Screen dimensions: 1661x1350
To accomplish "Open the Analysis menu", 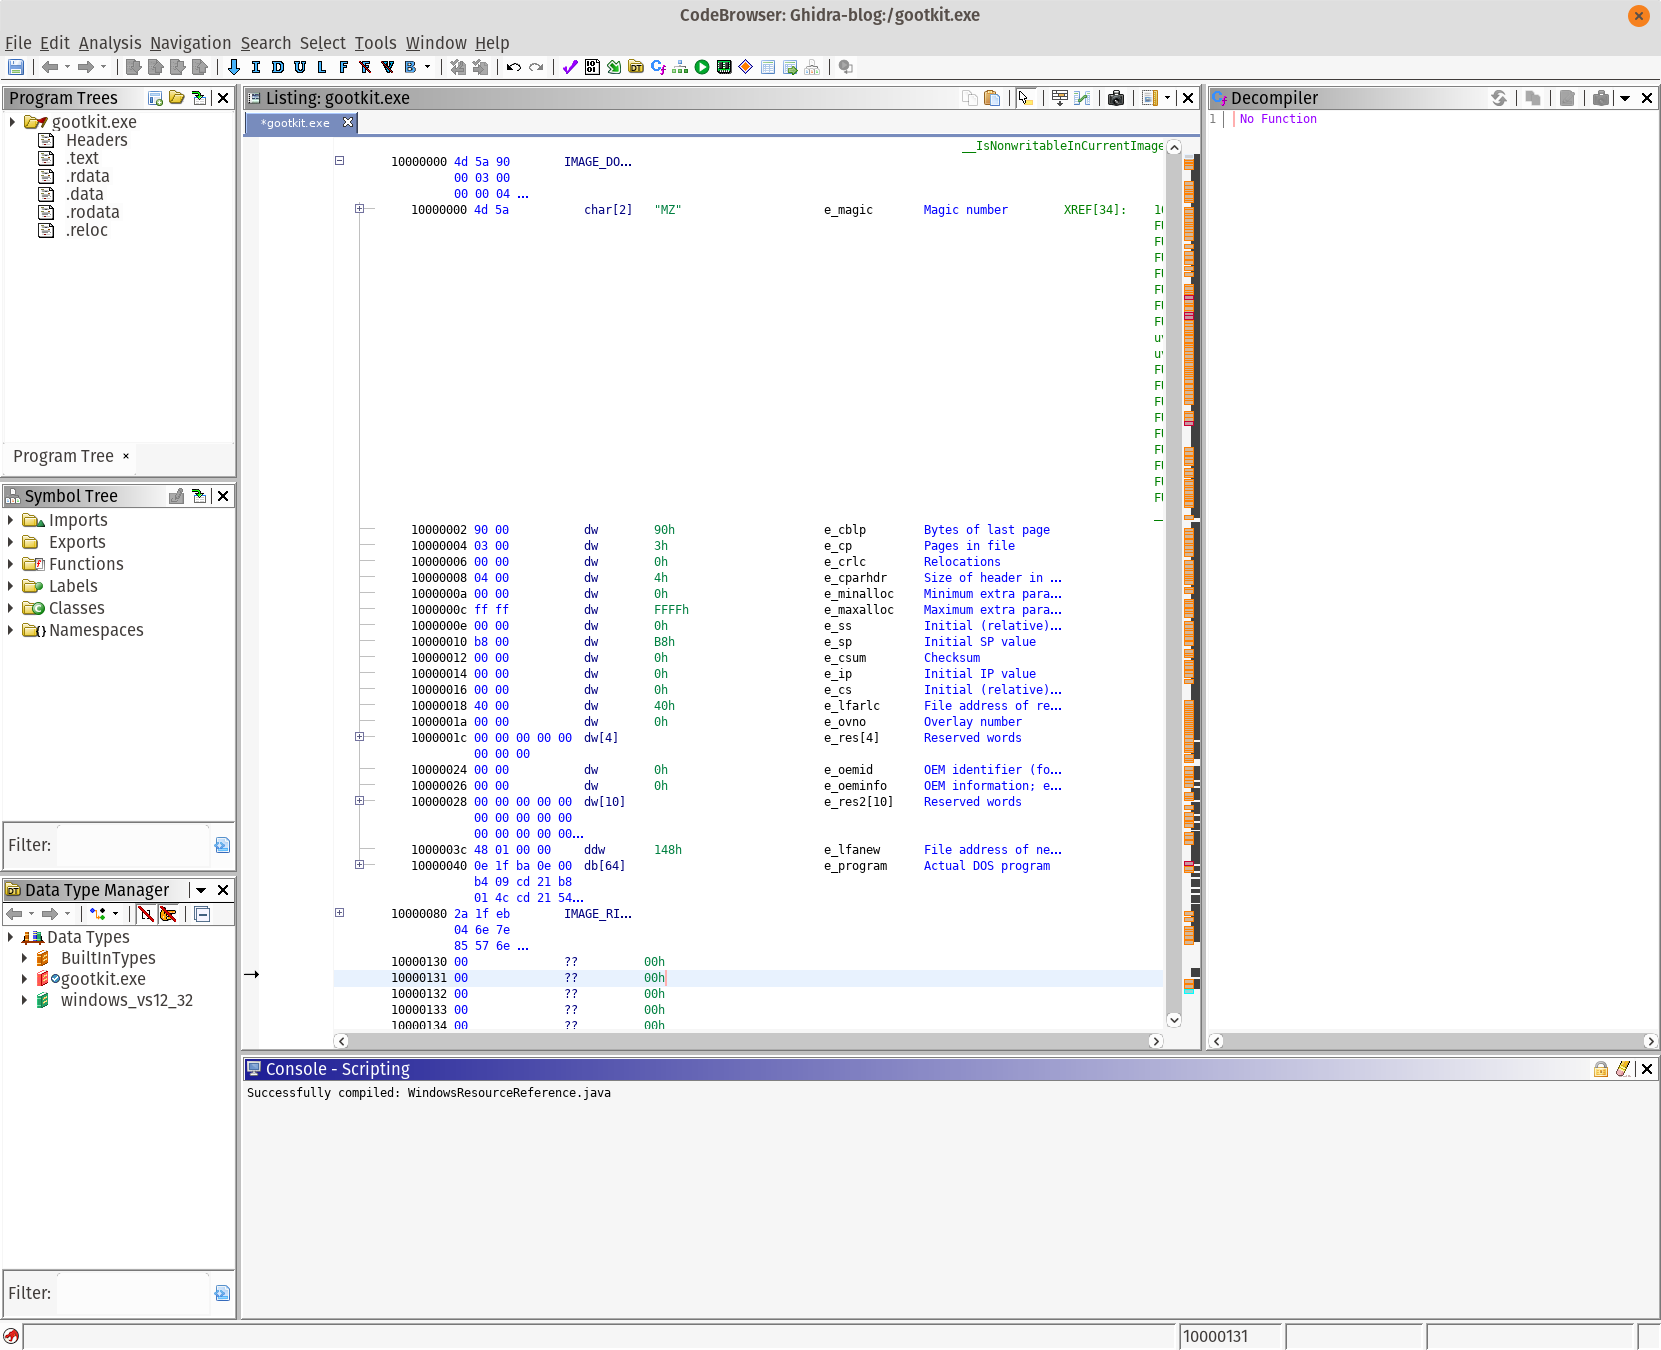I will 110,43.
